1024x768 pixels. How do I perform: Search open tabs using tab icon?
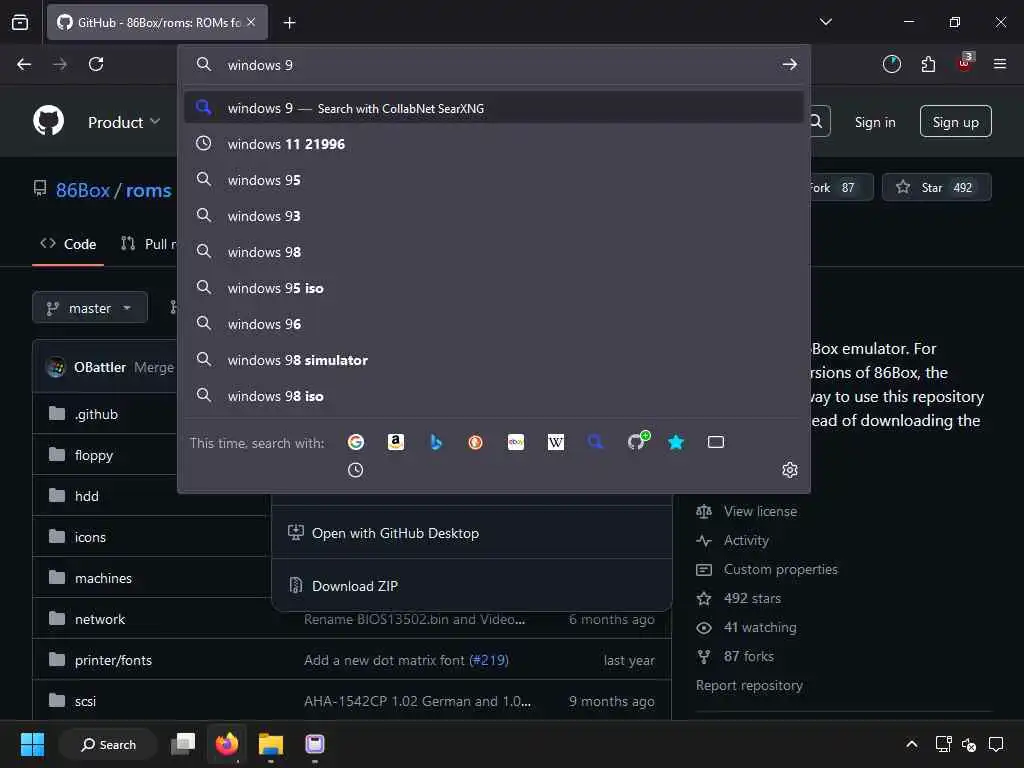coord(716,442)
